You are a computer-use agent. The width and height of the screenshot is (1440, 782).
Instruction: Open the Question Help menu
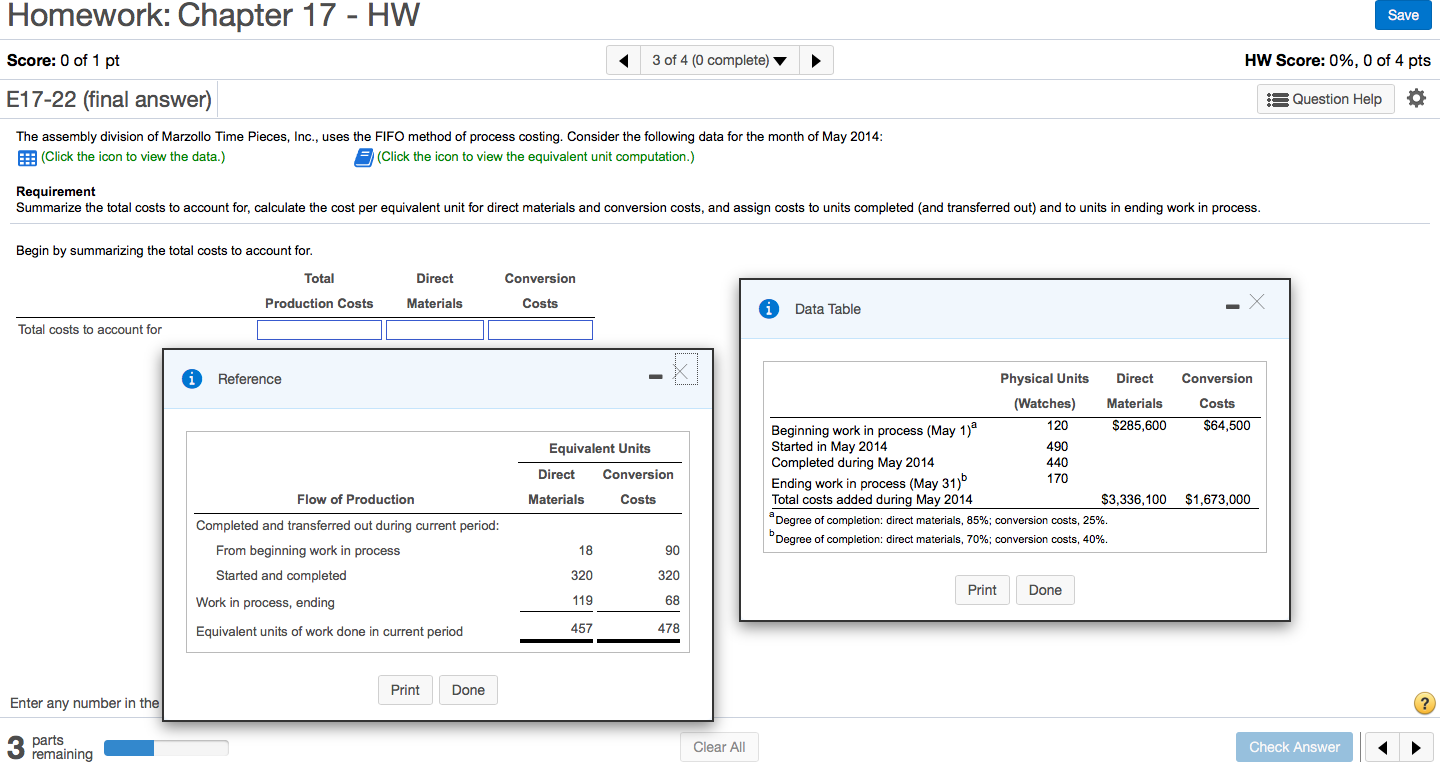coord(1326,99)
